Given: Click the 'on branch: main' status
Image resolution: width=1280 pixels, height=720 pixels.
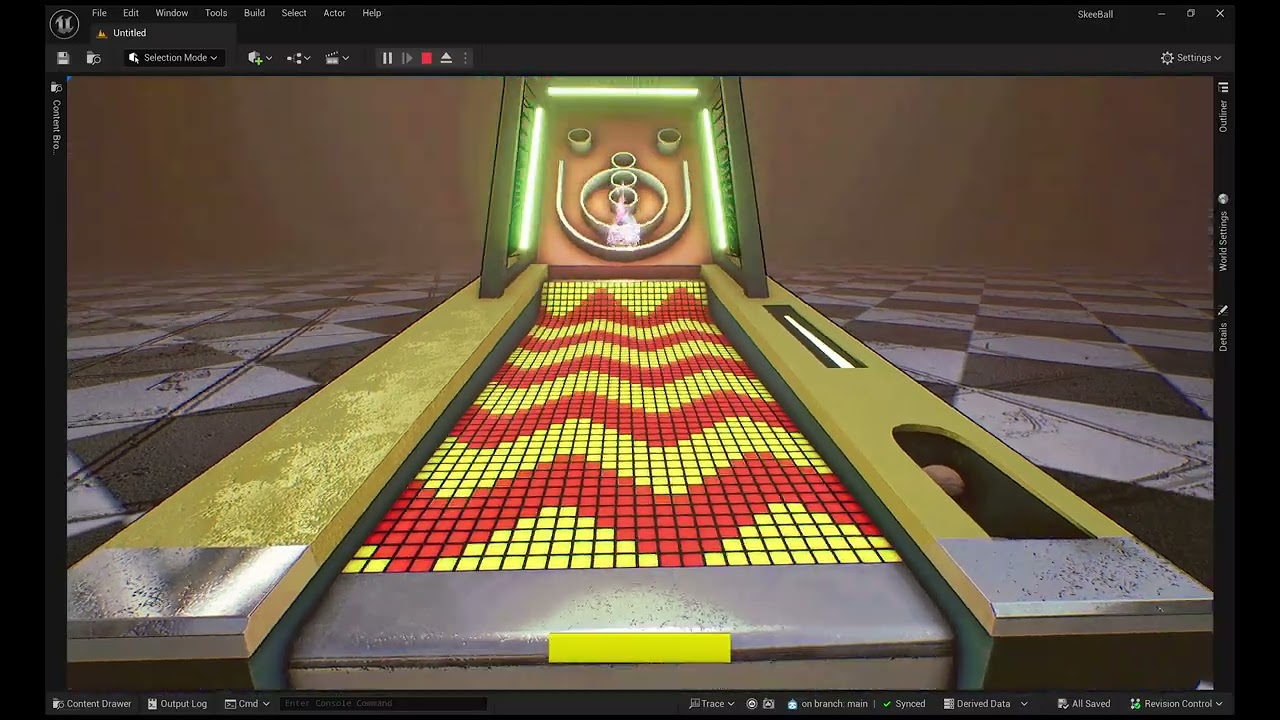Looking at the screenshot, I should pos(827,704).
